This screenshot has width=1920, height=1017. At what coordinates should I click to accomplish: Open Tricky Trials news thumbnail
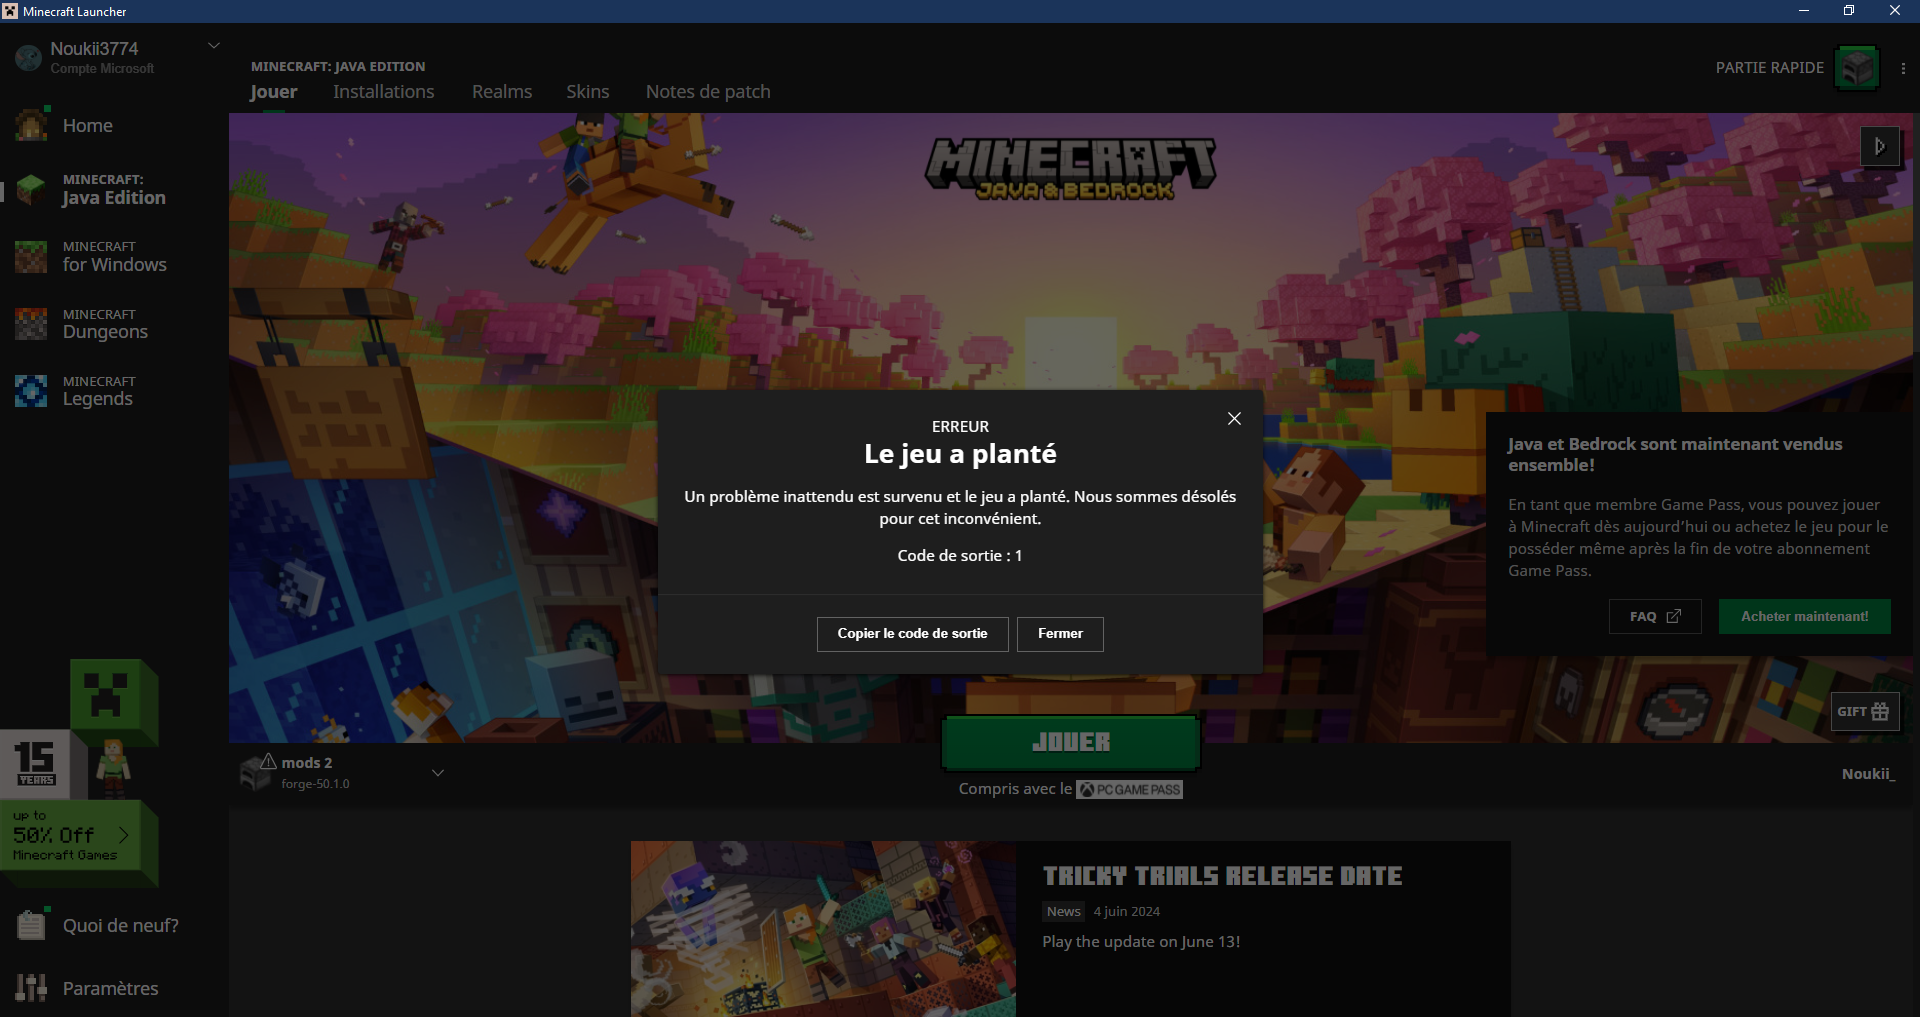point(823,929)
